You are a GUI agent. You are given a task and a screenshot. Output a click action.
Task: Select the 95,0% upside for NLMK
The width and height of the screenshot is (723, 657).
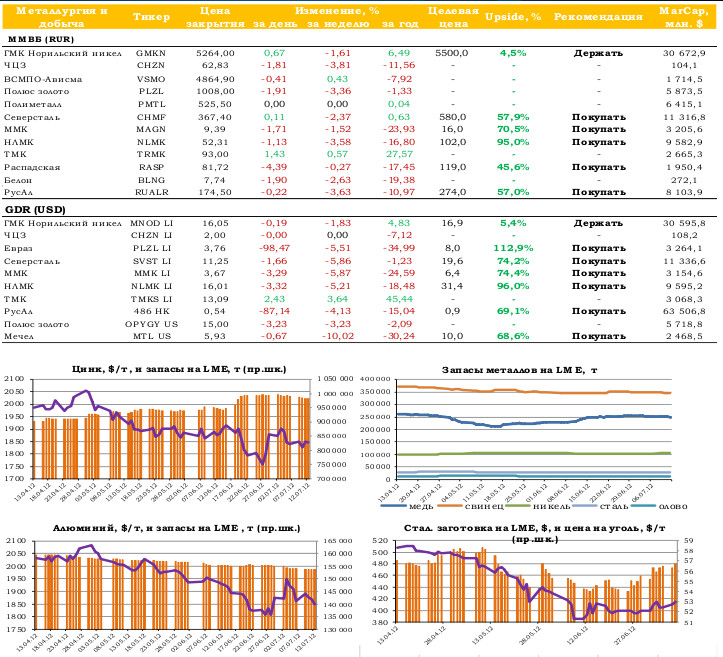[x=513, y=142]
